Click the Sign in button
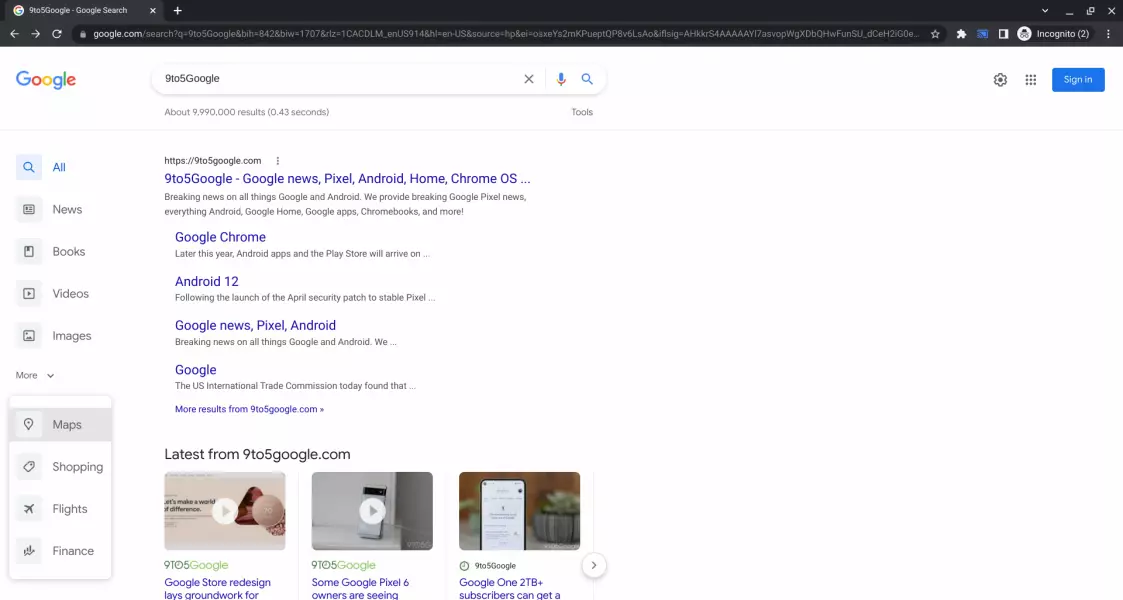Screen dimensions: 1123x600 (1077, 80)
